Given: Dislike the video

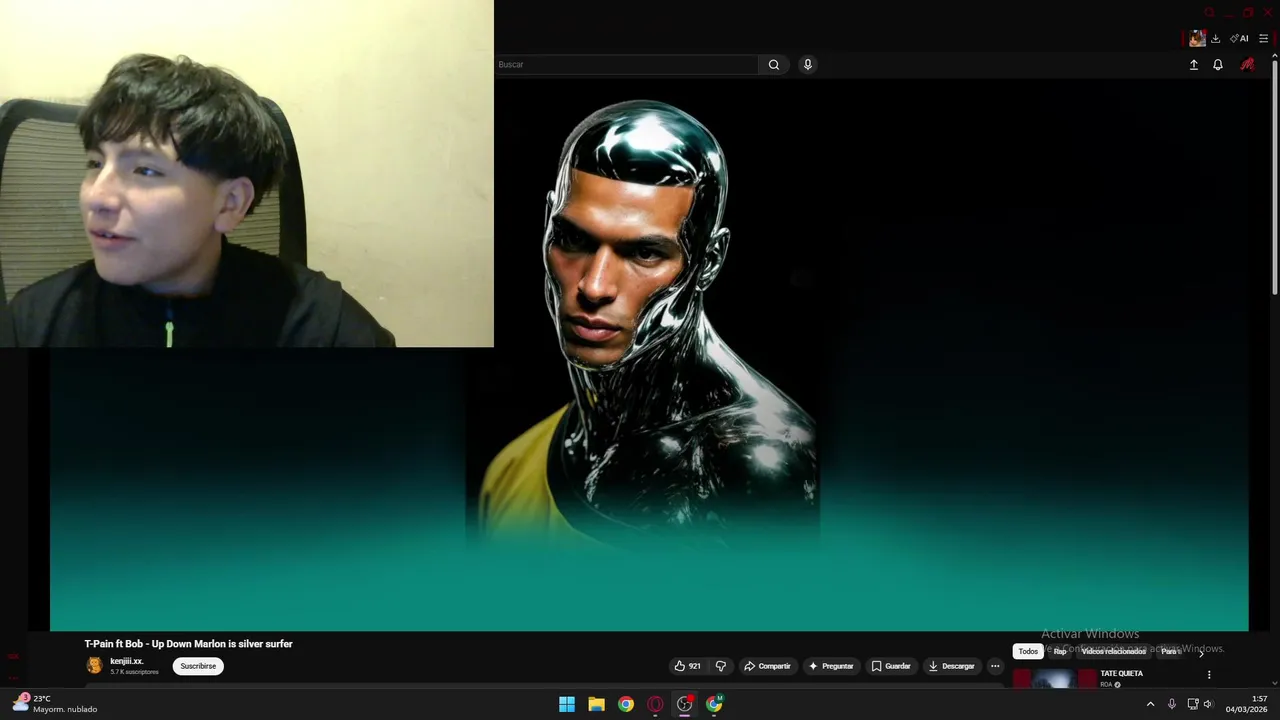Looking at the screenshot, I should [721, 666].
